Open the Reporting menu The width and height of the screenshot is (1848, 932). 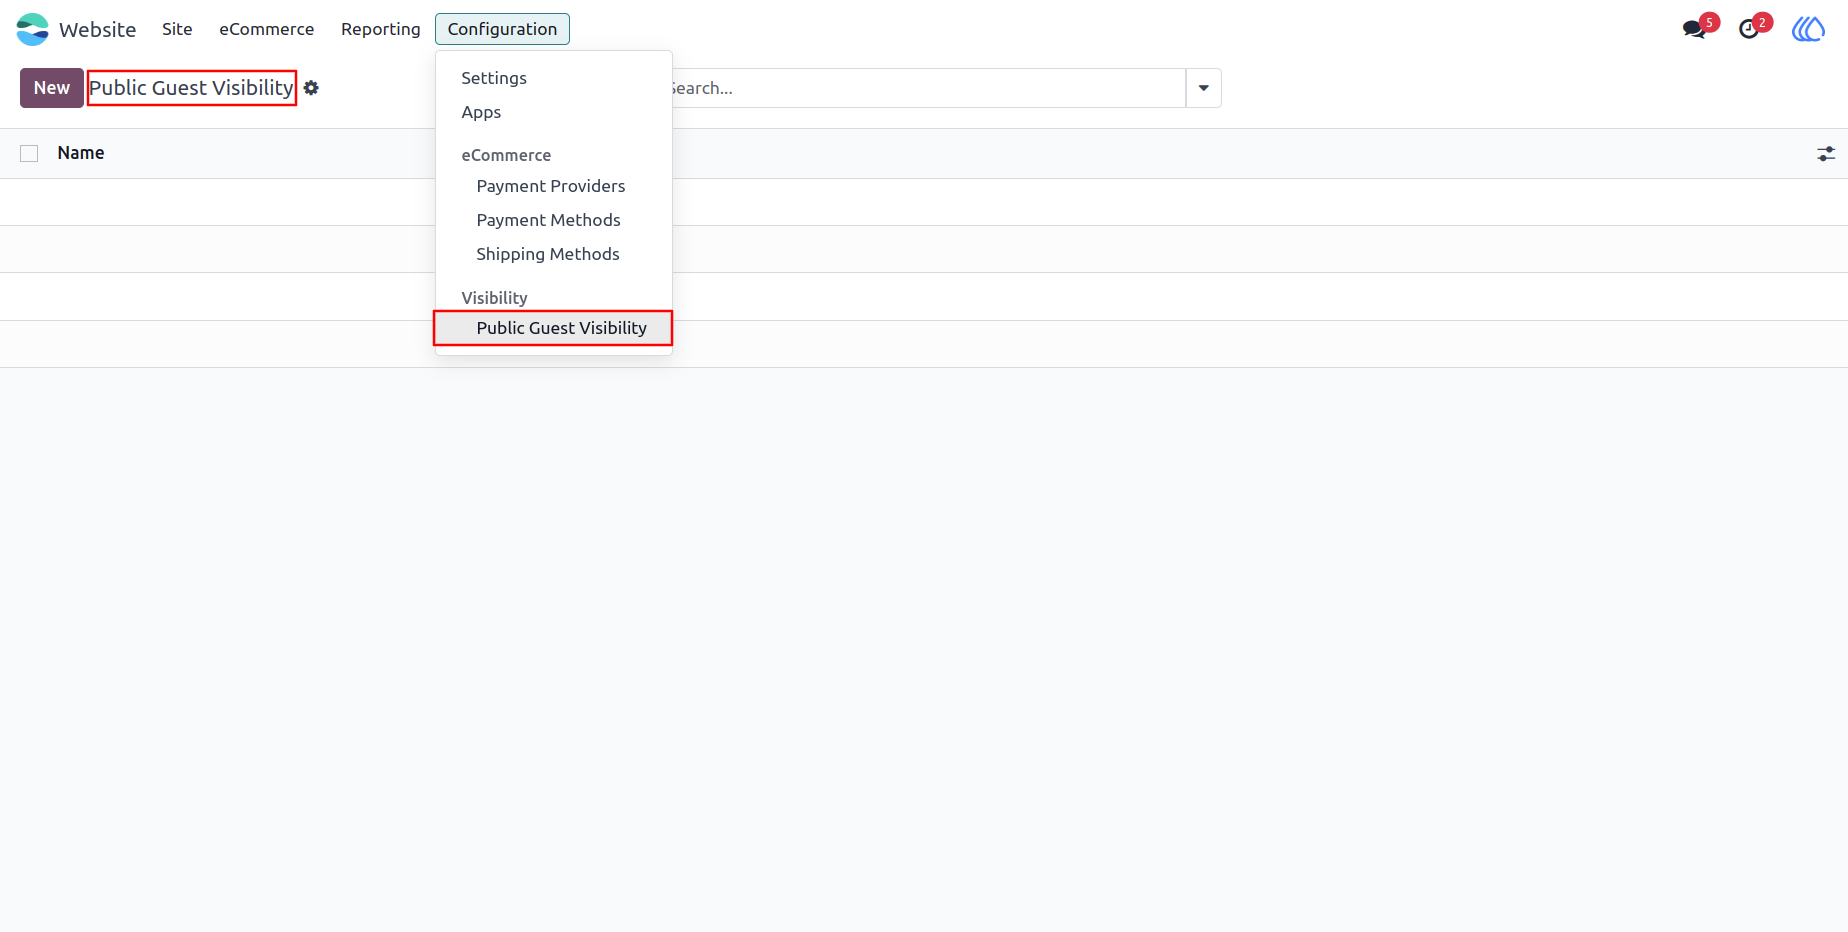click(x=381, y=29)
